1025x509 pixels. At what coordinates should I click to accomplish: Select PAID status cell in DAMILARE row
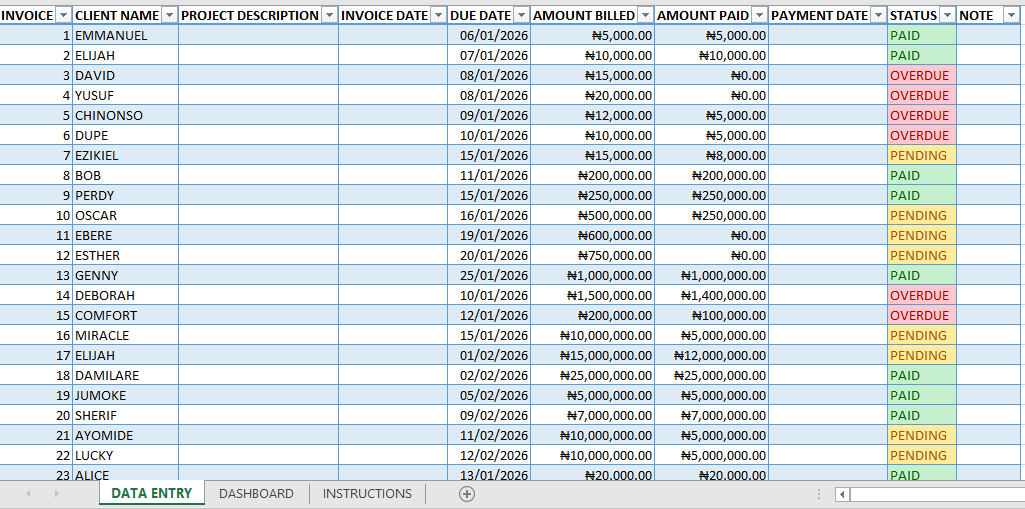(922, 375)
